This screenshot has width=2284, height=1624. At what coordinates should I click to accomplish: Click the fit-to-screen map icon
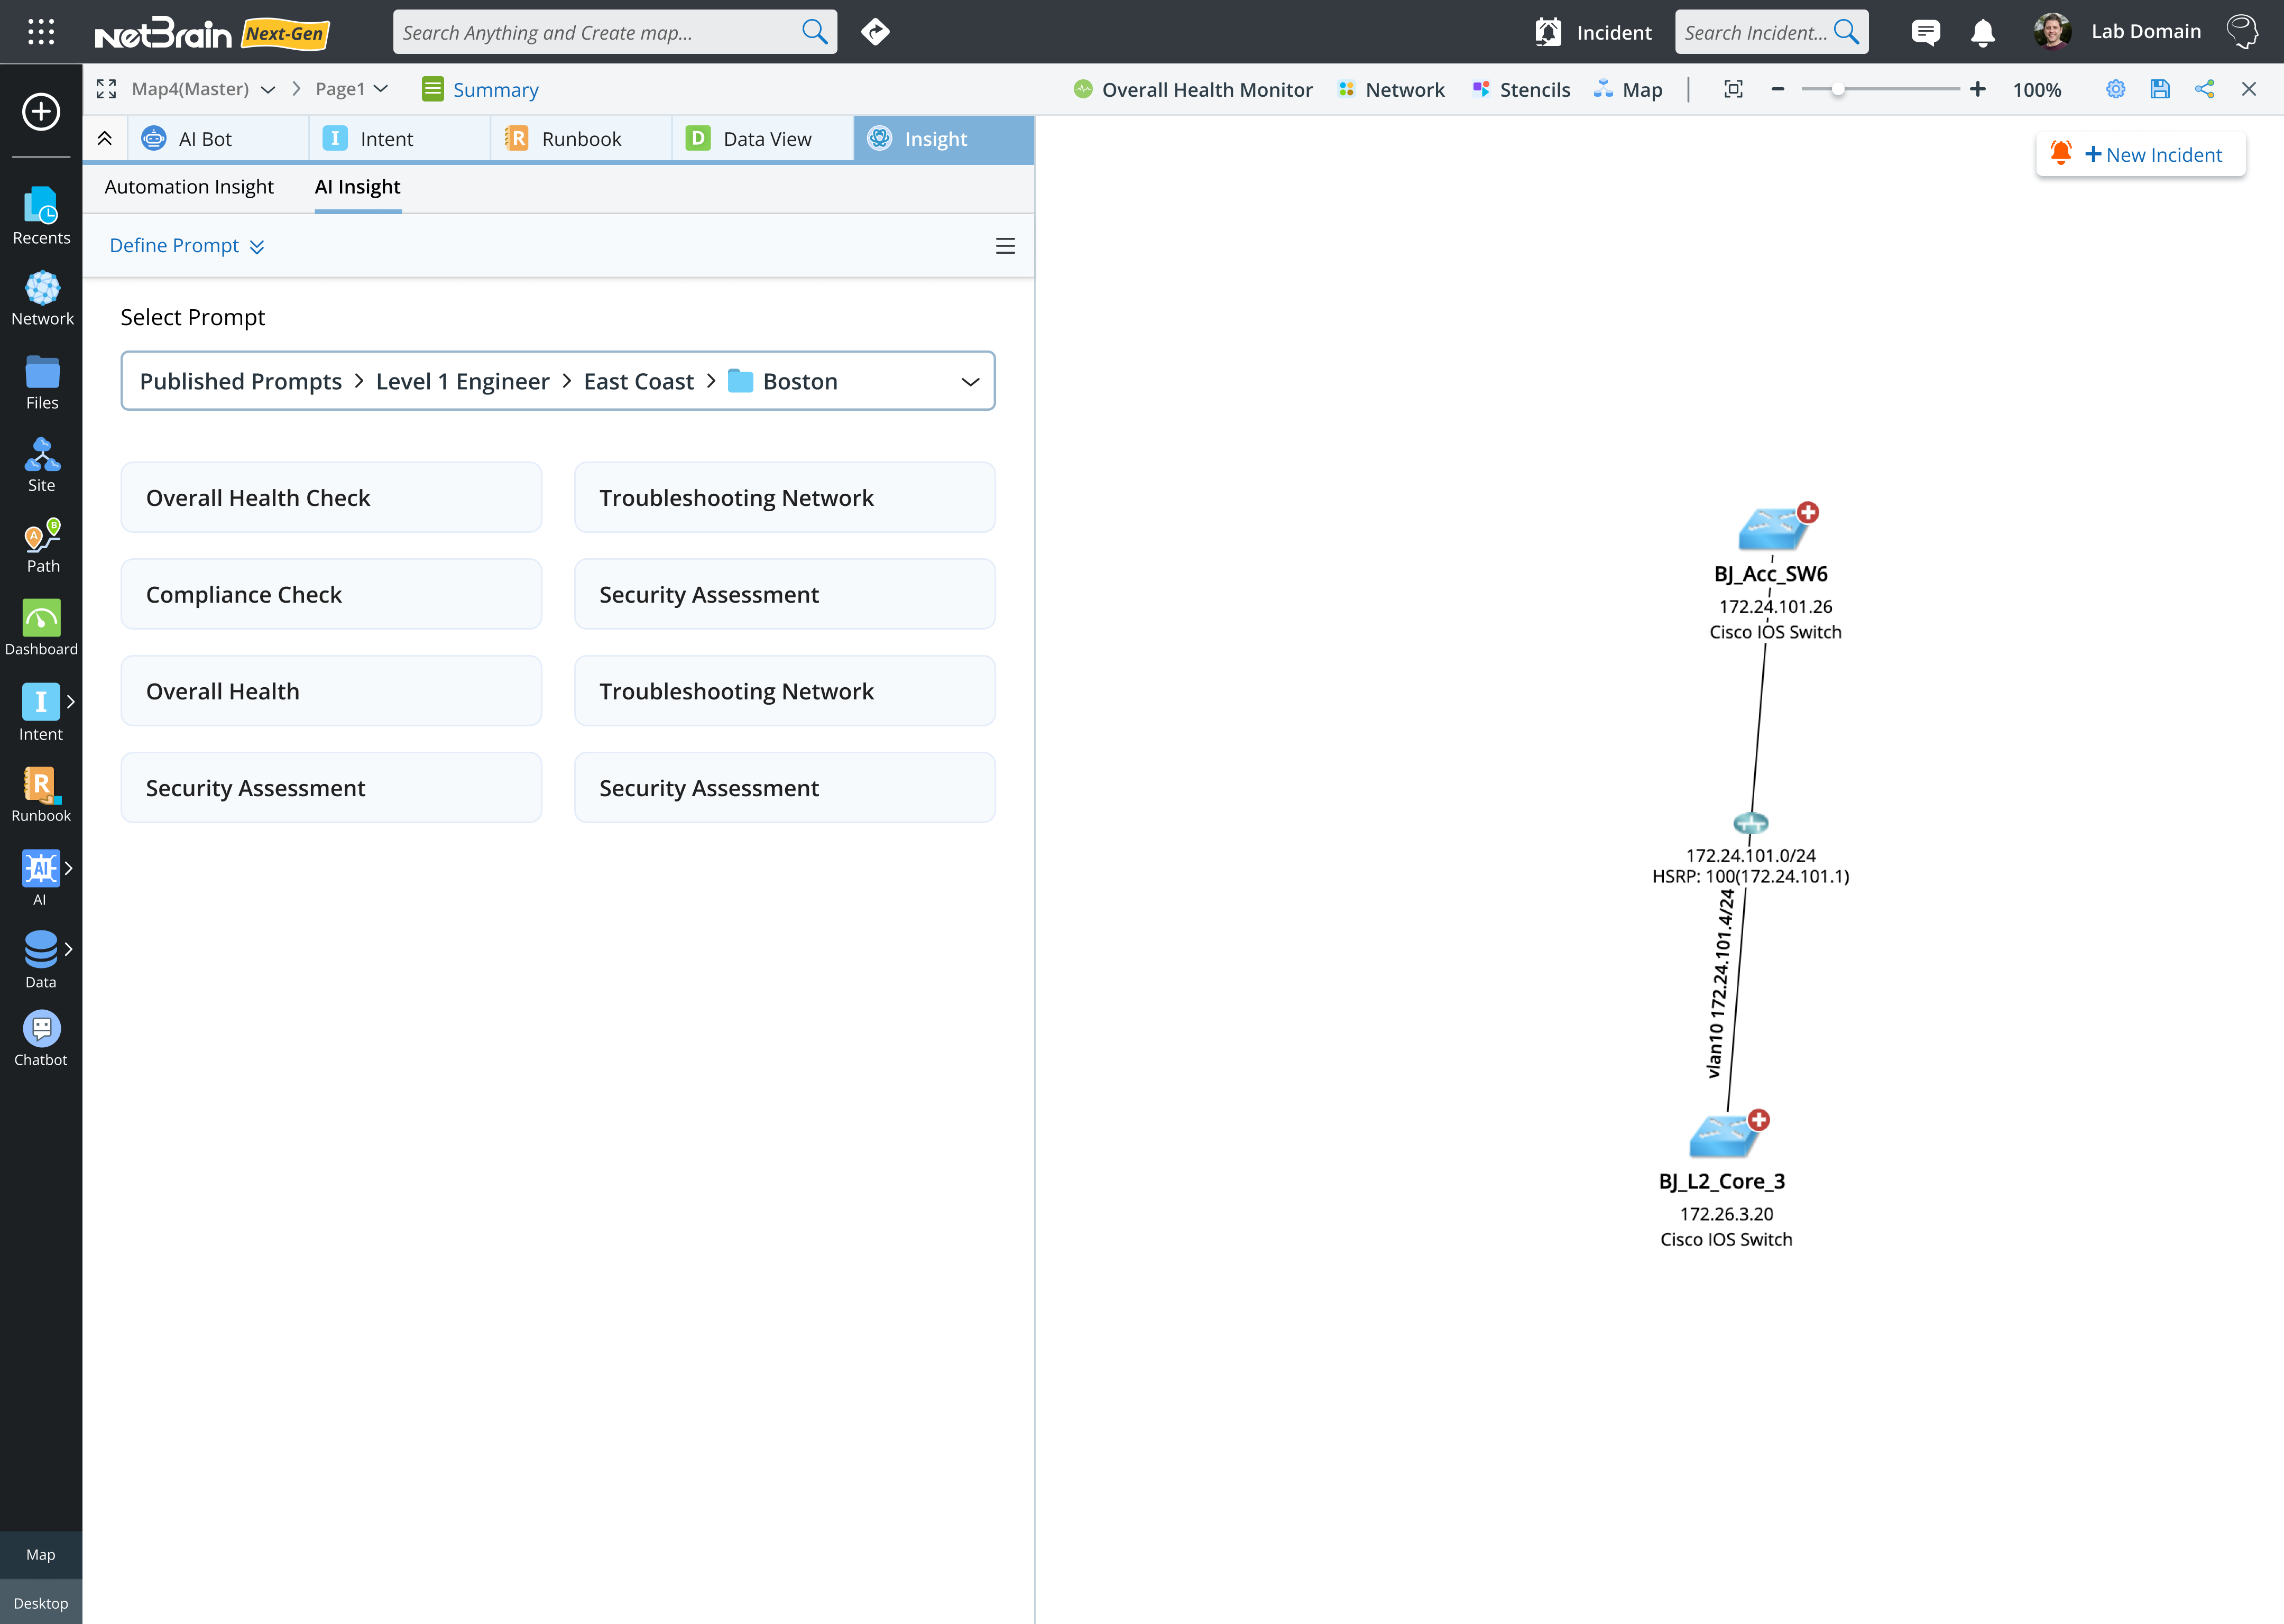point(1733,89)
